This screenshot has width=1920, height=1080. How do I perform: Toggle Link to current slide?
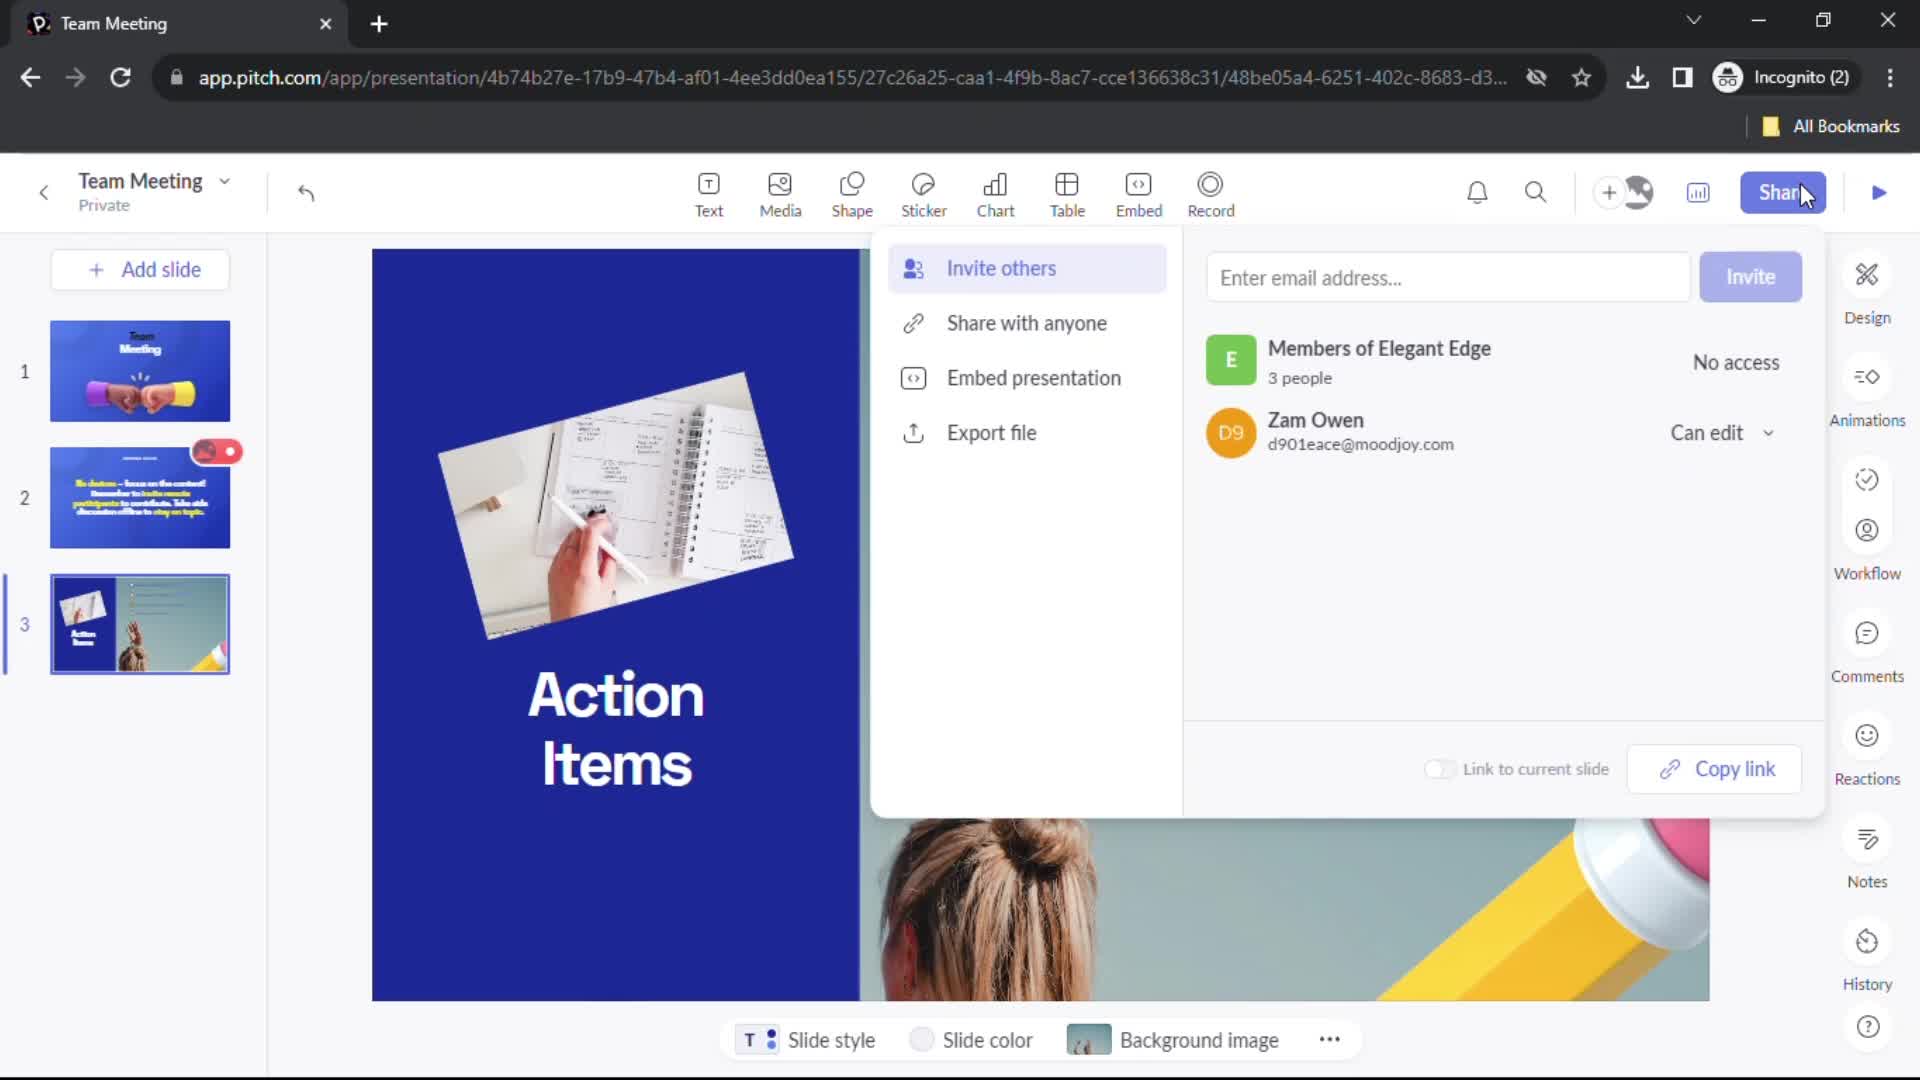pos(1437,769)
